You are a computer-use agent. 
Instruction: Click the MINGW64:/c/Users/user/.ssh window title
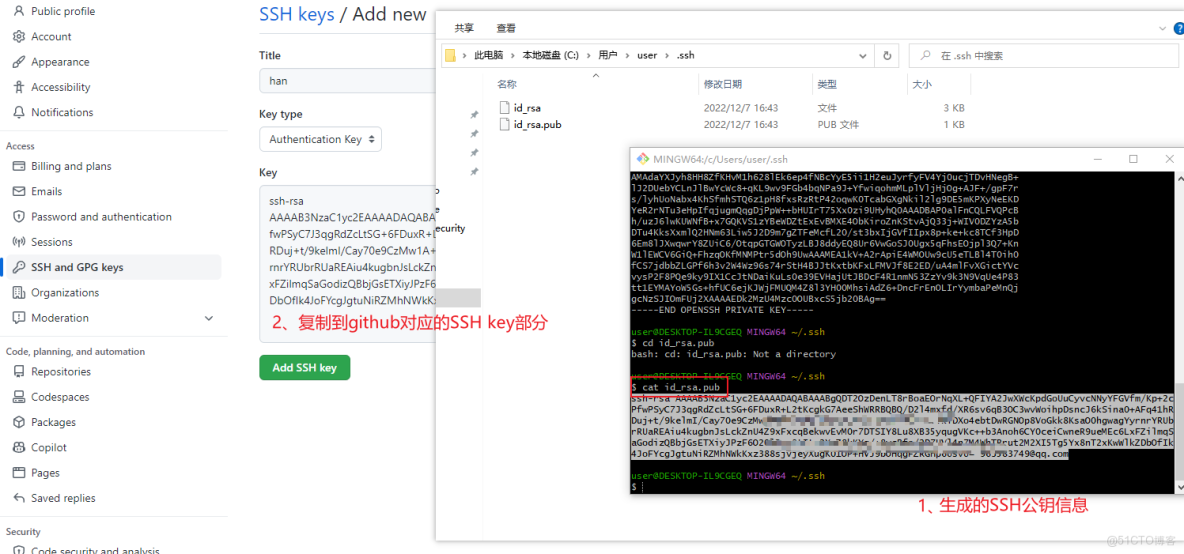720,159
